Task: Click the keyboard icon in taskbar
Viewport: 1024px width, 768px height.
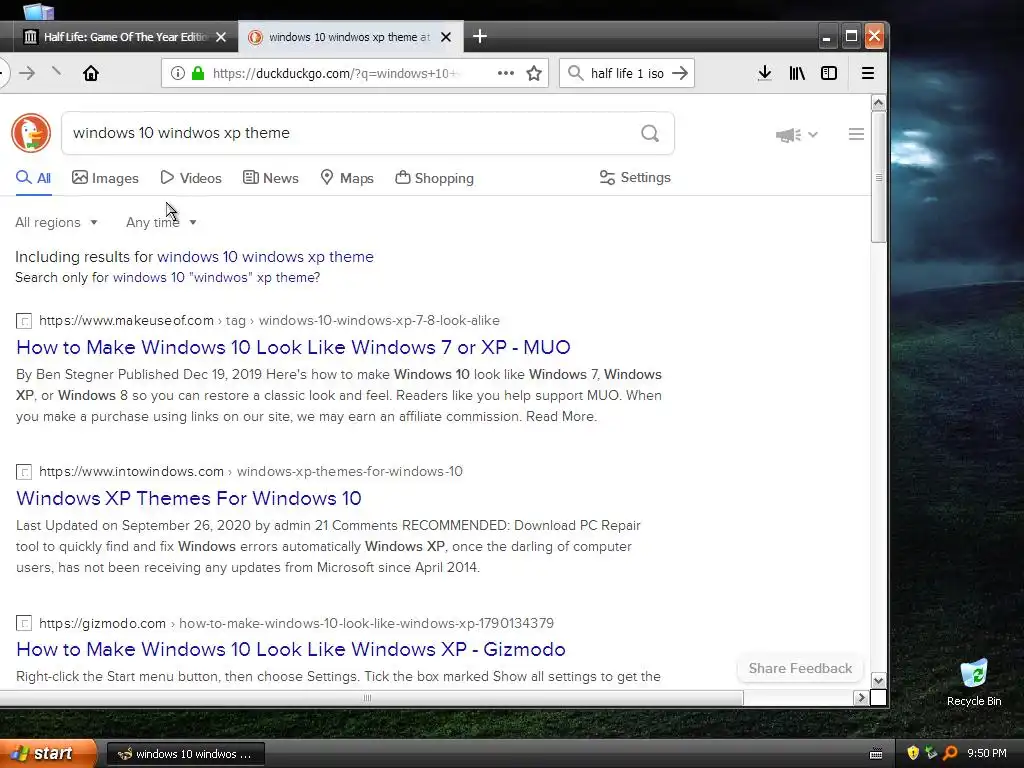Action: [876, 754]
